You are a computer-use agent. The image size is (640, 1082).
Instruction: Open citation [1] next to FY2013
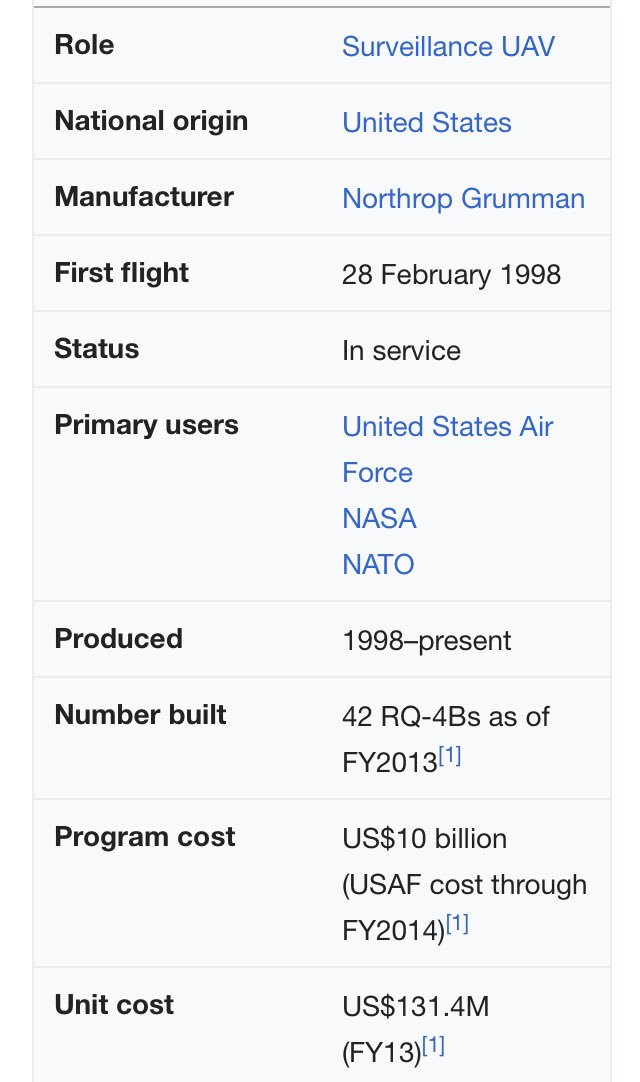click(450, 757)
